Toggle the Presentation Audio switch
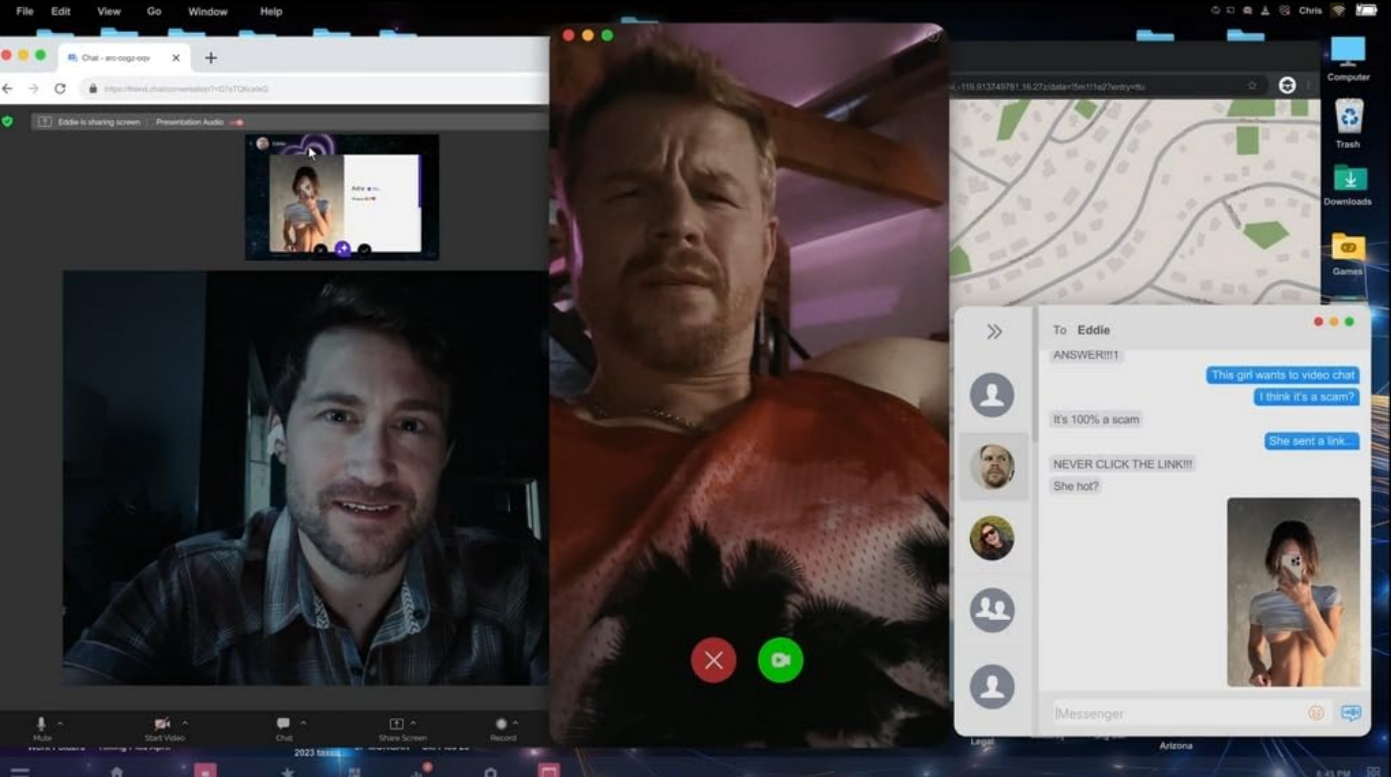 coord(237,122)
